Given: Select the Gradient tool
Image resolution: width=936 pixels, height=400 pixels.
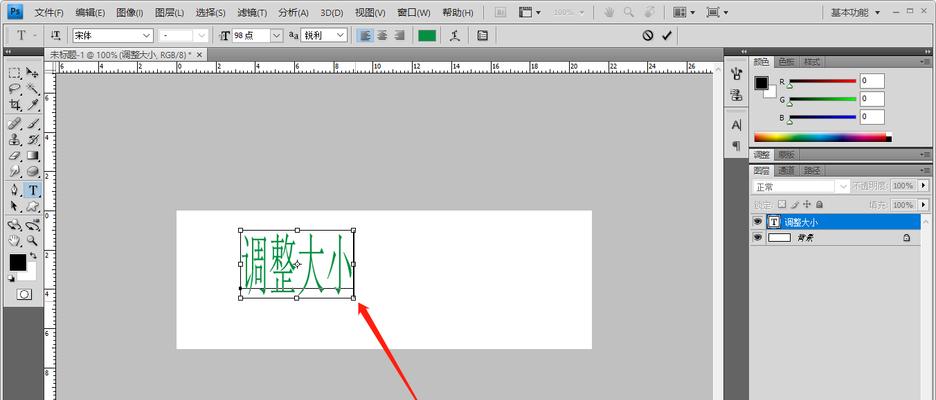Looking at the screenshot, I should coord(32,155).
